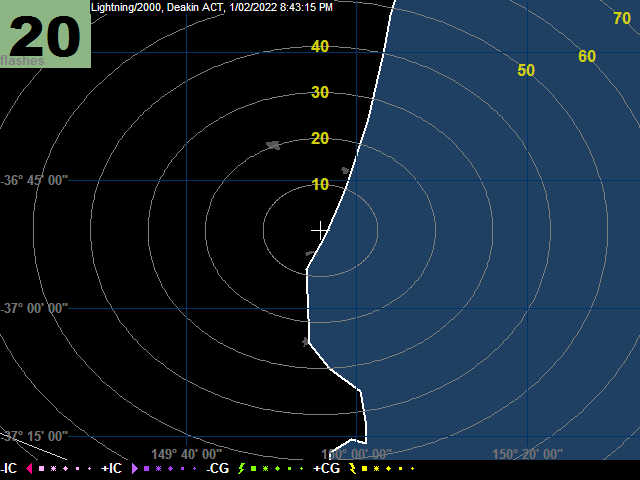640x480 pixels.
Task: Click the 149° 40' 00" longitude label
Action: click(x=187, y=454)
